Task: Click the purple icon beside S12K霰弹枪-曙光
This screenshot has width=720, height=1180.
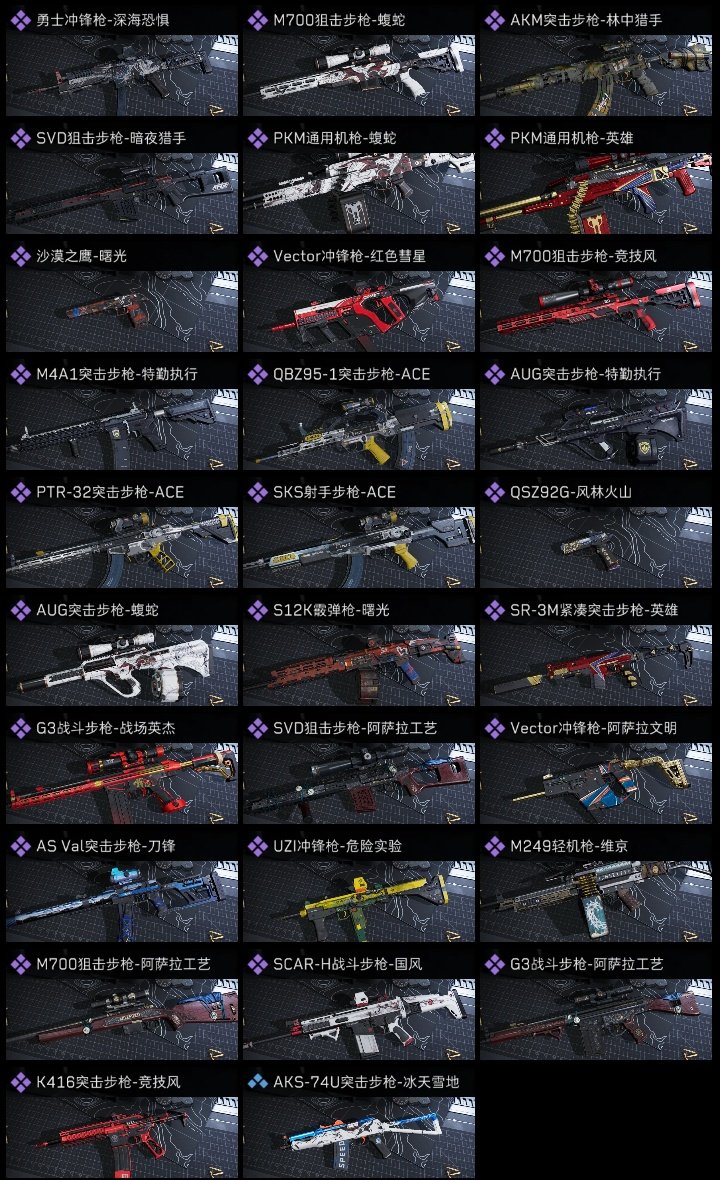Action: [x=257, y=610]
